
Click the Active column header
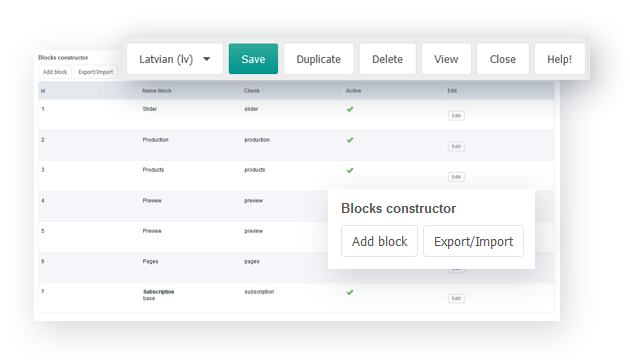(x=353, y=91)
